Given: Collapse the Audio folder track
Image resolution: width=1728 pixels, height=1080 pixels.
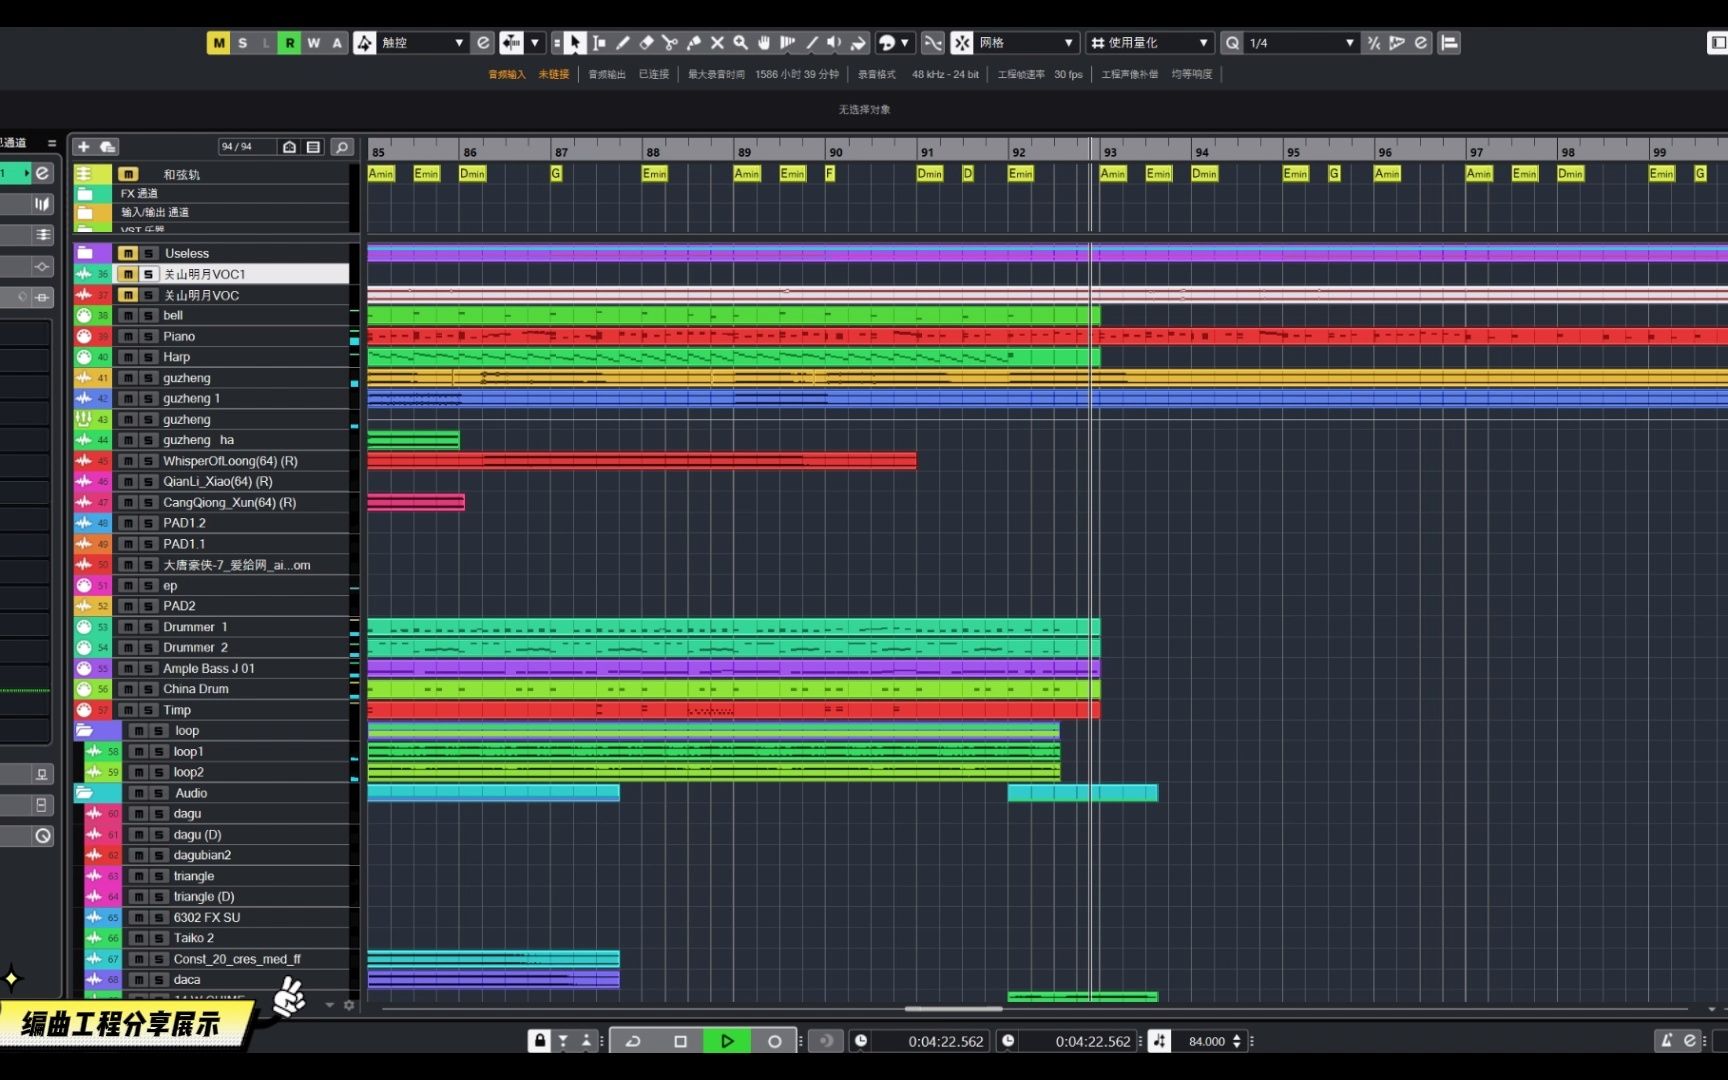Looking at the screenshot, I should click(85, 793).
